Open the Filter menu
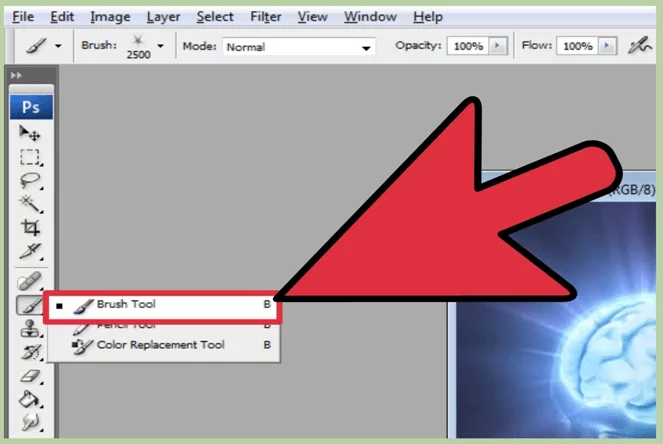This screenshot has height=444, width=663. (266, 17)
